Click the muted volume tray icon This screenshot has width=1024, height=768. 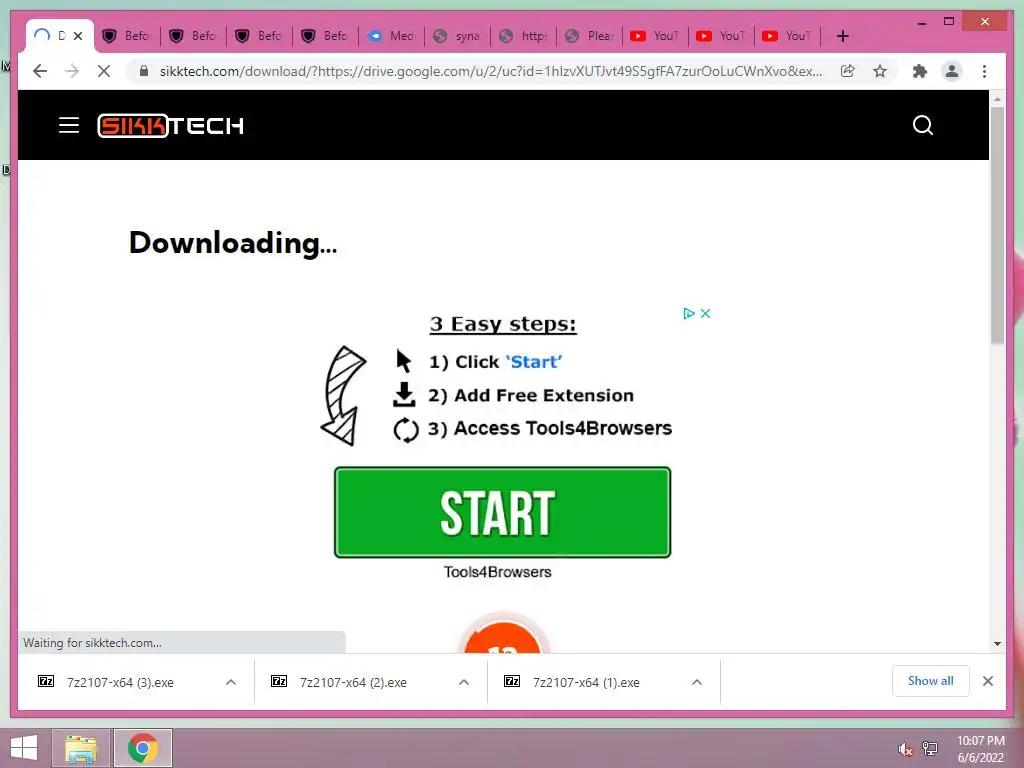[x=905, y=749]
